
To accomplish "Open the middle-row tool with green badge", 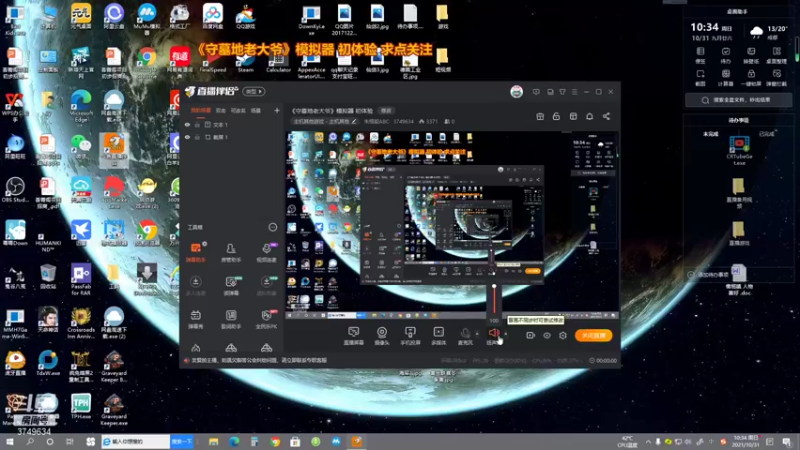I will (x=231, y=286).
